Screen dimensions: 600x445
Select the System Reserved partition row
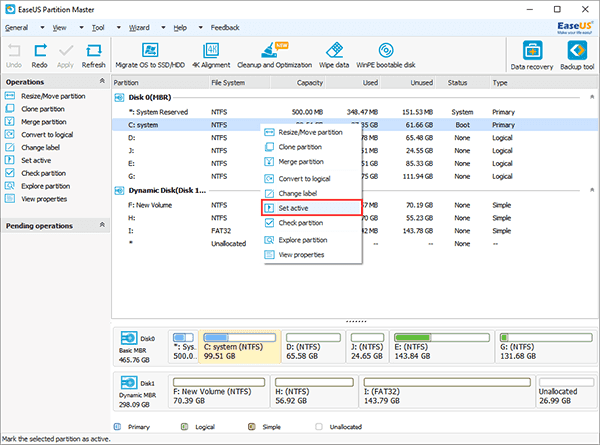click(355, 112)
